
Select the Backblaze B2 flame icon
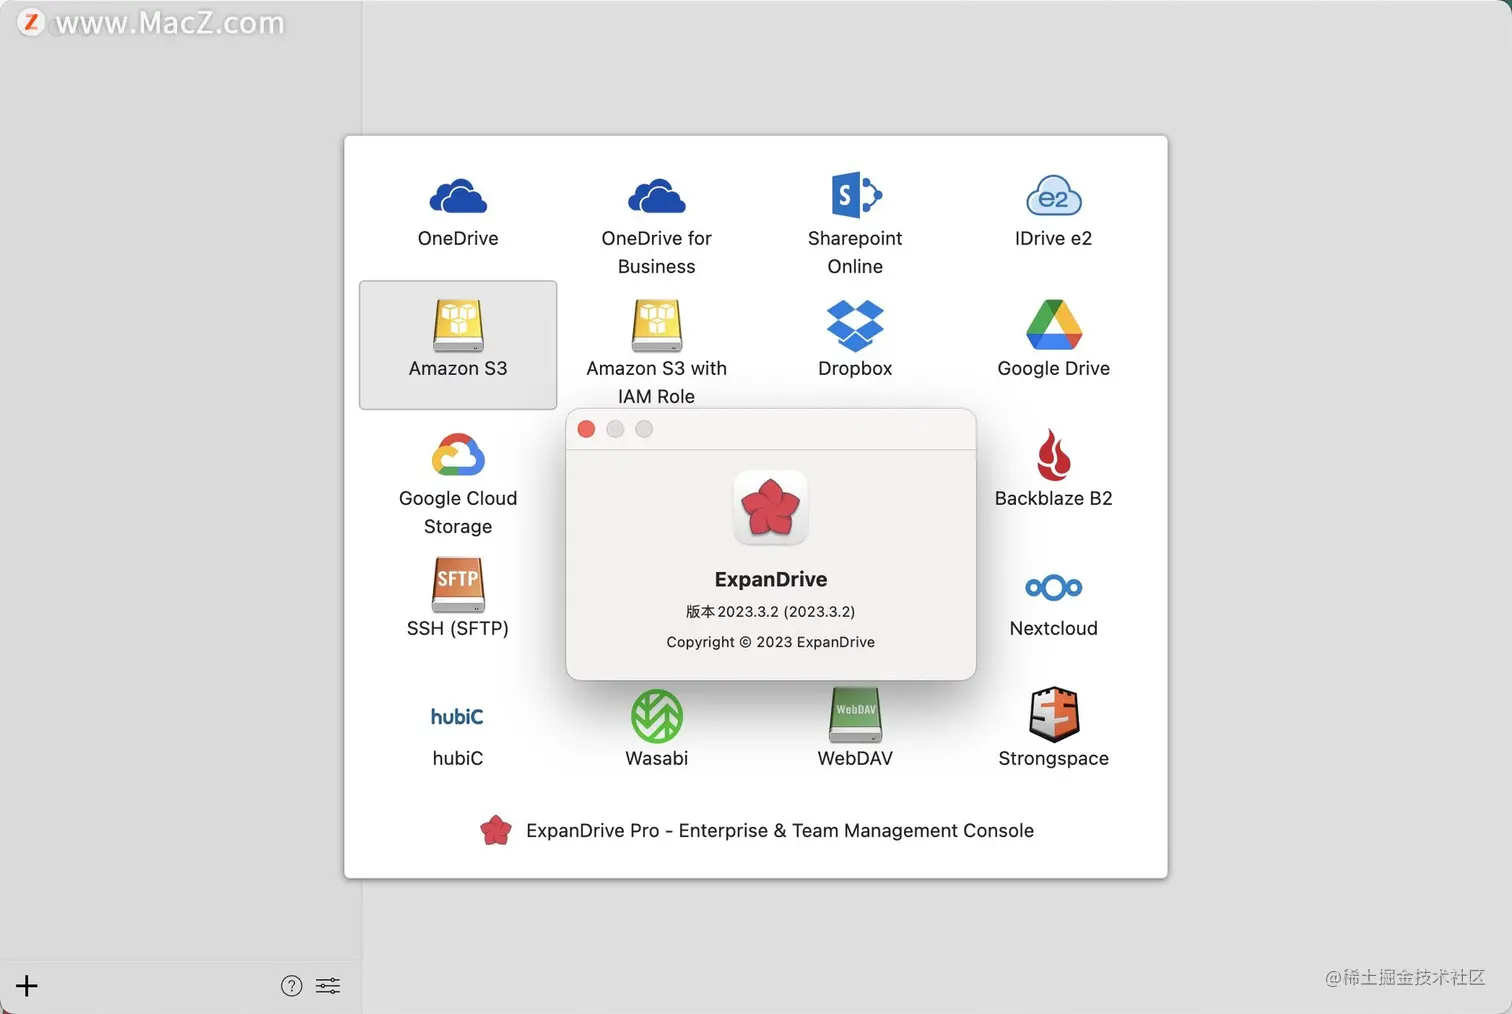pos(1054,454)
